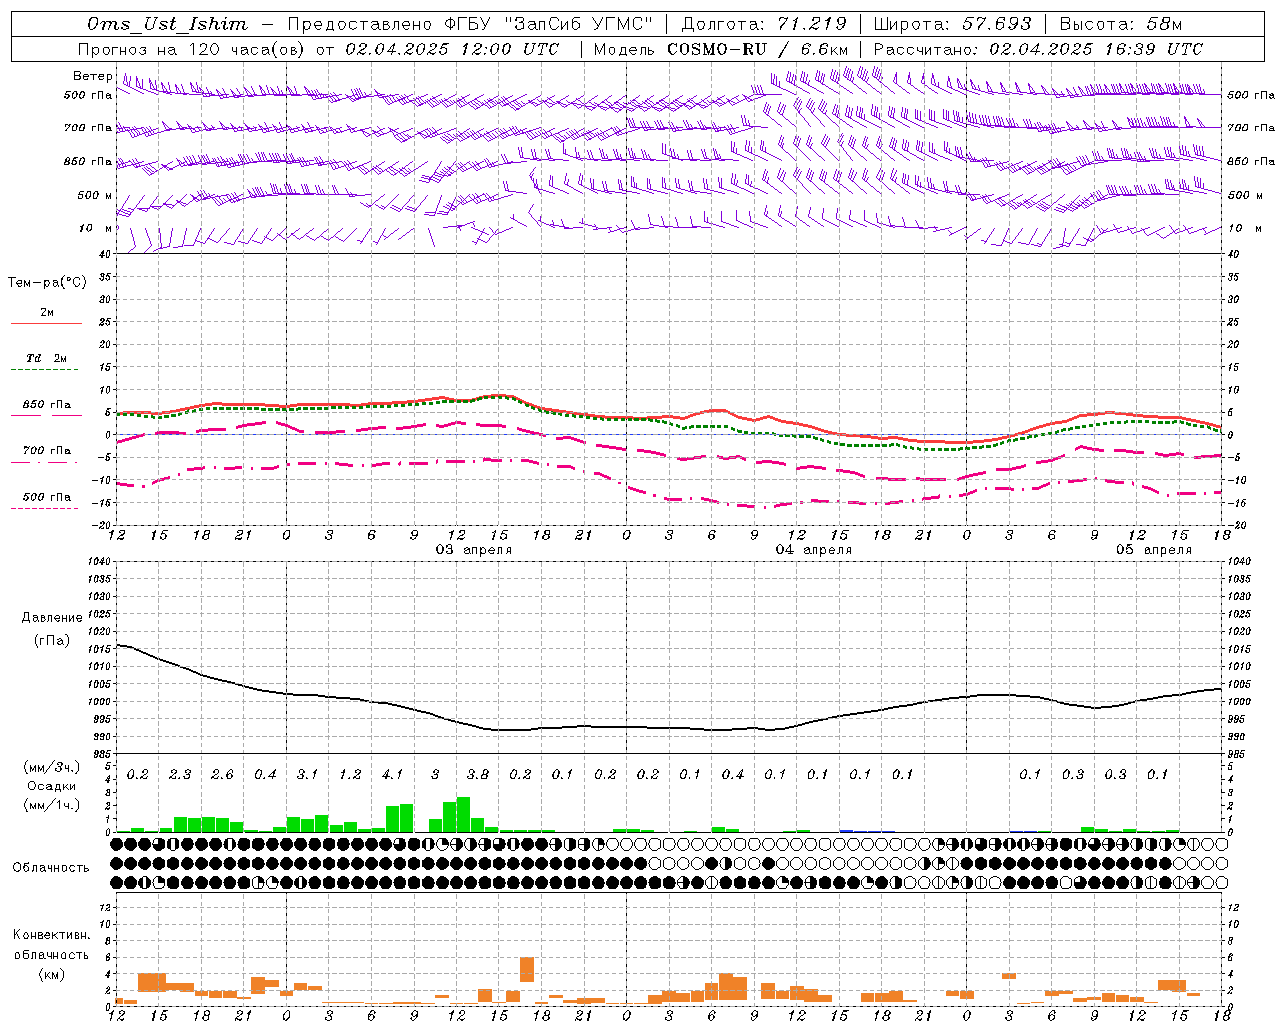Click the Облачность panel label
The image size is (1280, 1024).
(51, 867)
